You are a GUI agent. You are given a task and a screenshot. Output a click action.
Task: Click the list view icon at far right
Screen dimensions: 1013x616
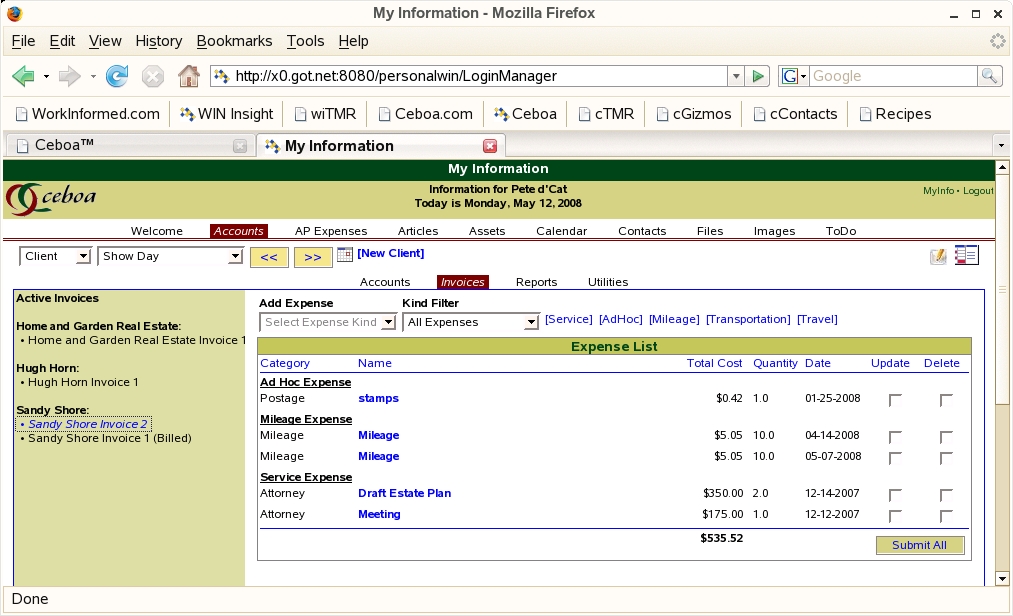(x=966, y=255)
